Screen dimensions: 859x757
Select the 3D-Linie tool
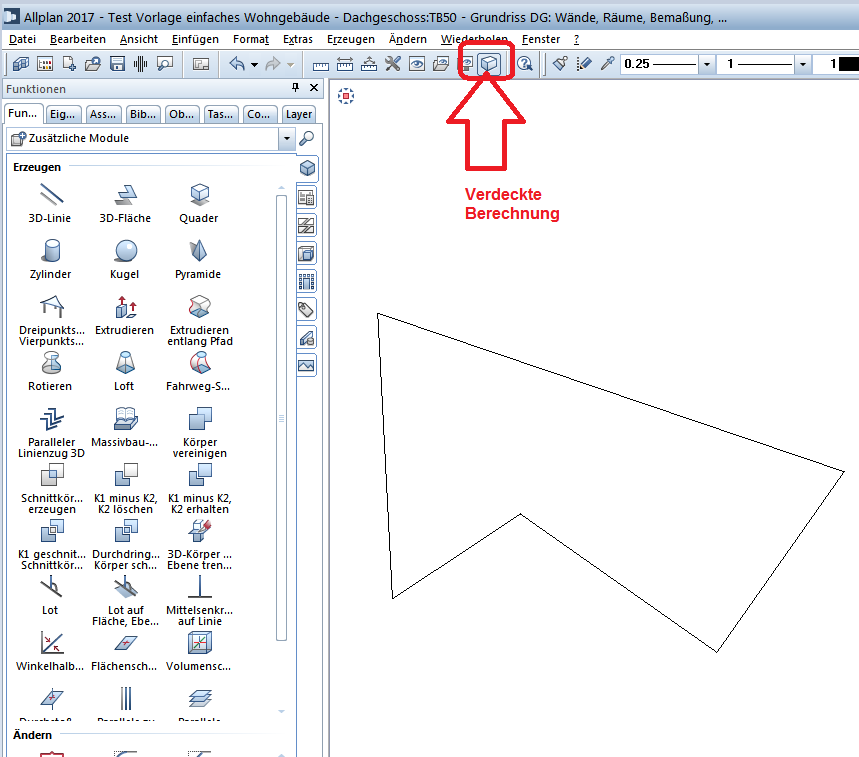coord(45,194)
